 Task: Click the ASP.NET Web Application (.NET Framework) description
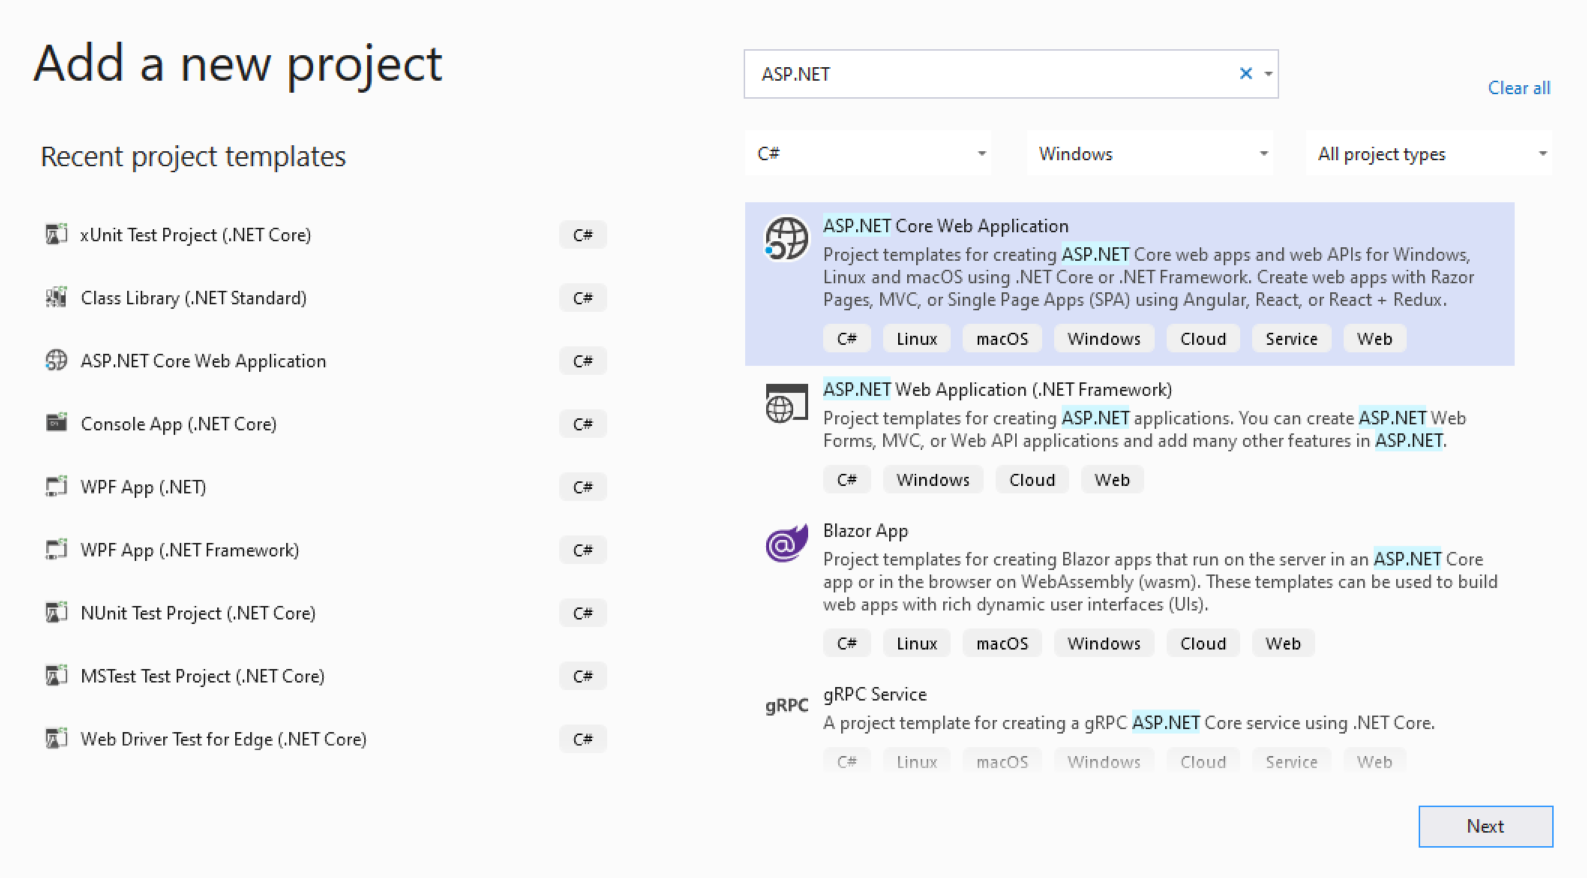[1144, 429]
